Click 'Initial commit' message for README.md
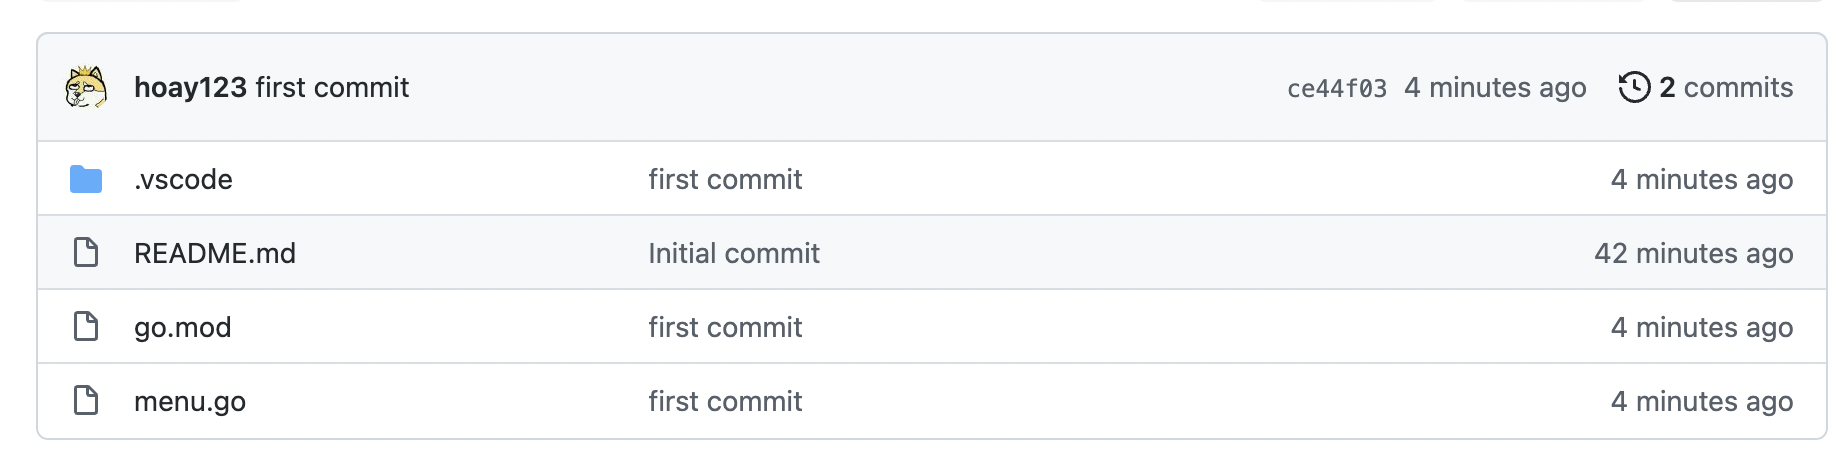 [x=733, y=254]
